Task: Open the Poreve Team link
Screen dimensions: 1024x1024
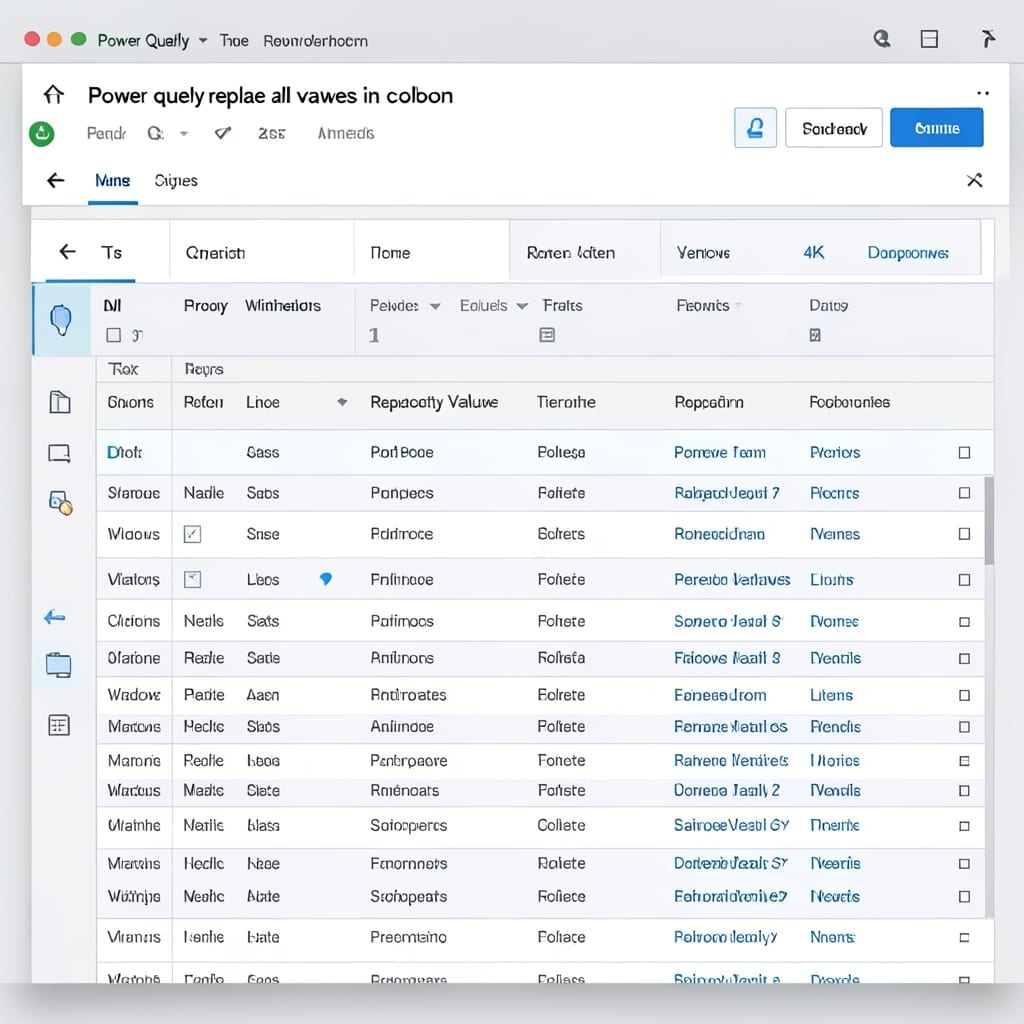Action: point(720,453)
